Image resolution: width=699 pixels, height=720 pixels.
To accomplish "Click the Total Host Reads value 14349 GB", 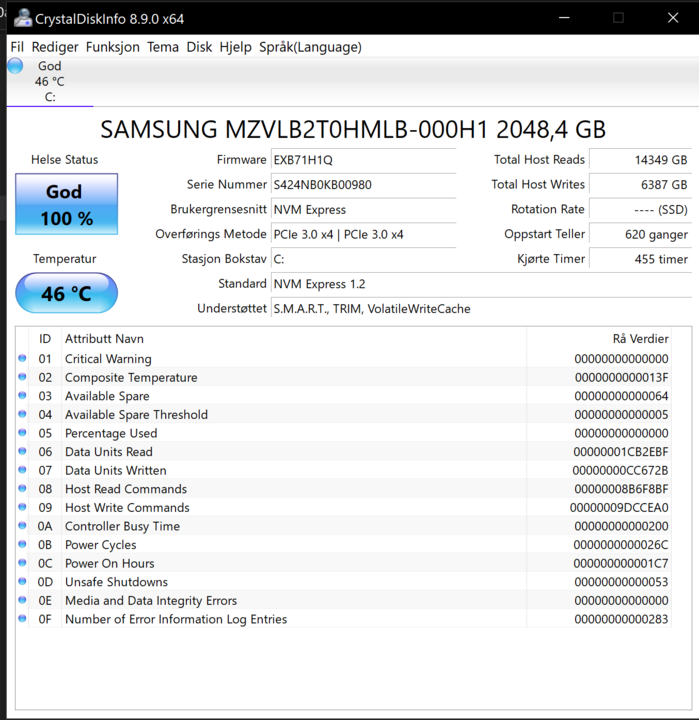I will tap(640, 160).
